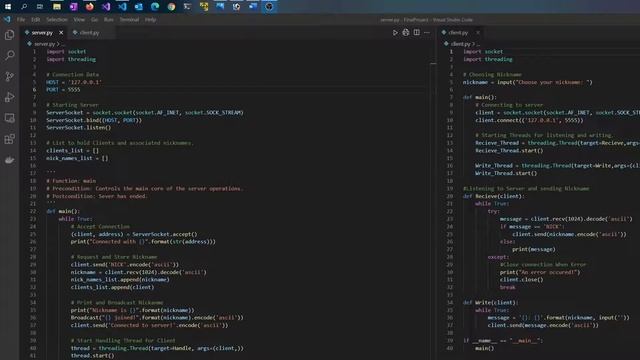The width and height of the screenshot is (640, 360).
Task: Open Task View on the taskbar
Action: [x=40, y=7]
